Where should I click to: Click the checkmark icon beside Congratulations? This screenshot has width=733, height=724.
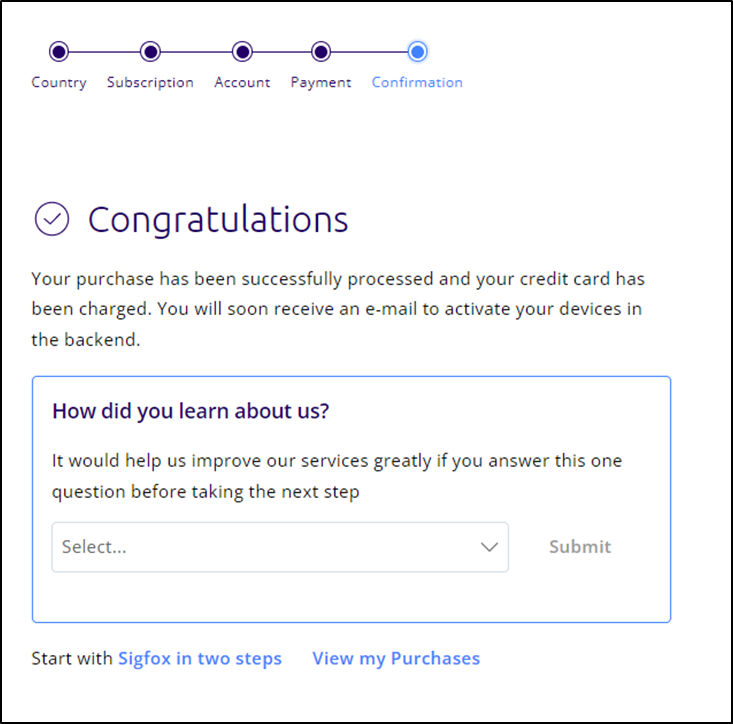click(x=52, y=219)
